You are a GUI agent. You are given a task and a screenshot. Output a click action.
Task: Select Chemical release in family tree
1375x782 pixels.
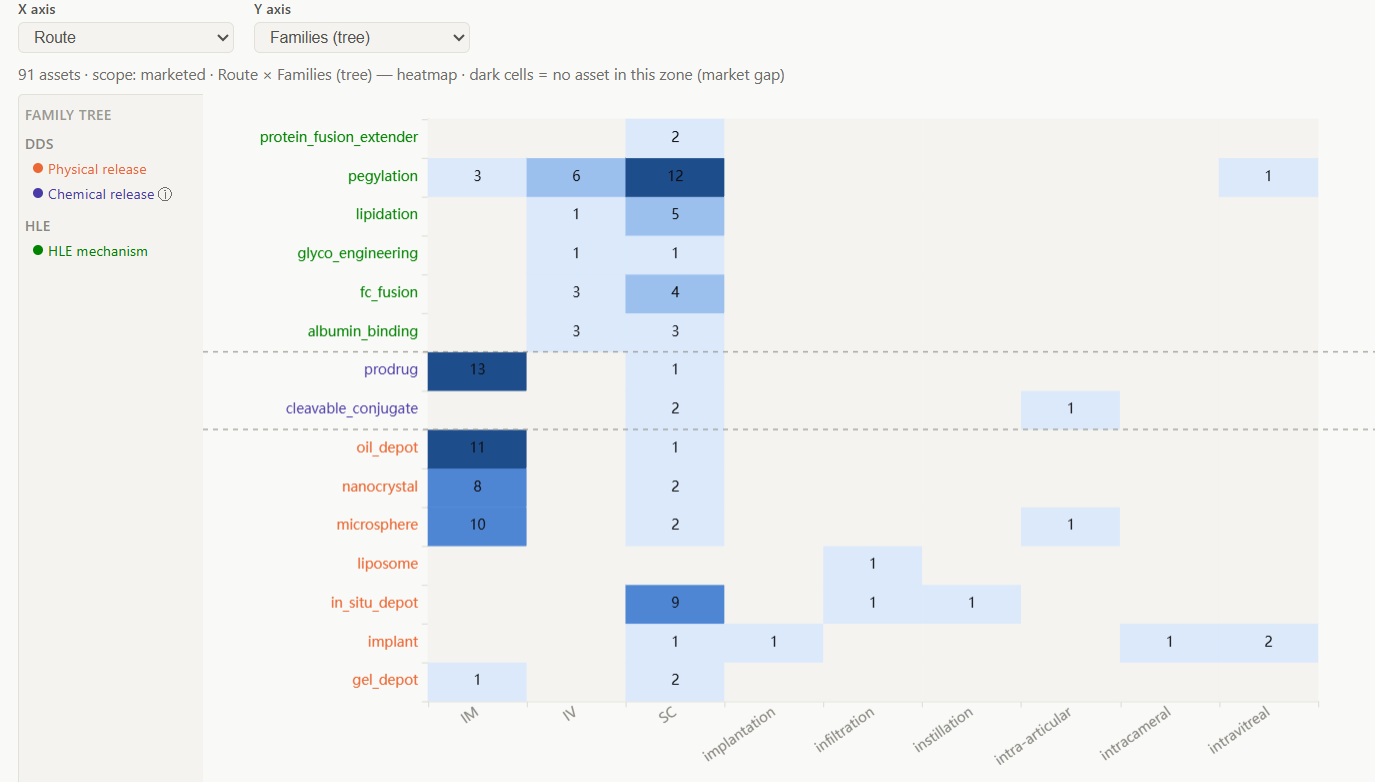[101, 195]
